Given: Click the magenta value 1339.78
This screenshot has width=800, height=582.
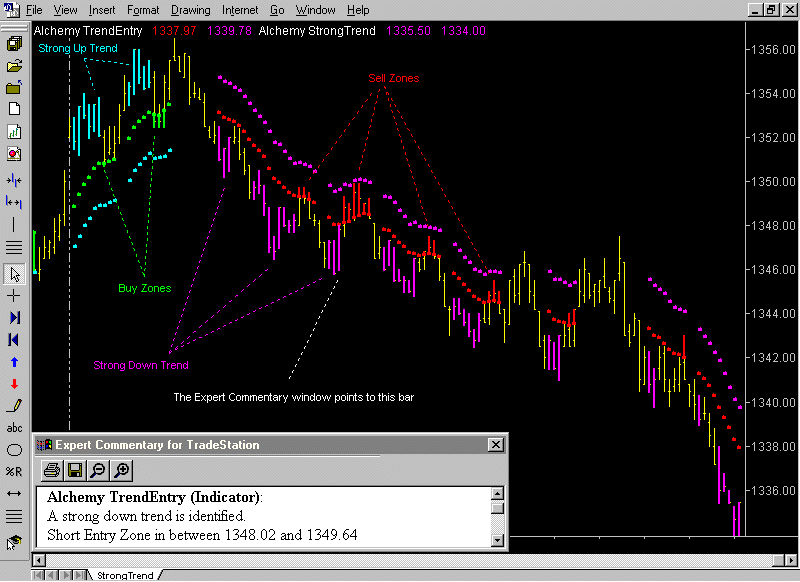Looking at the screenshot, I should [x=229, y=31].
